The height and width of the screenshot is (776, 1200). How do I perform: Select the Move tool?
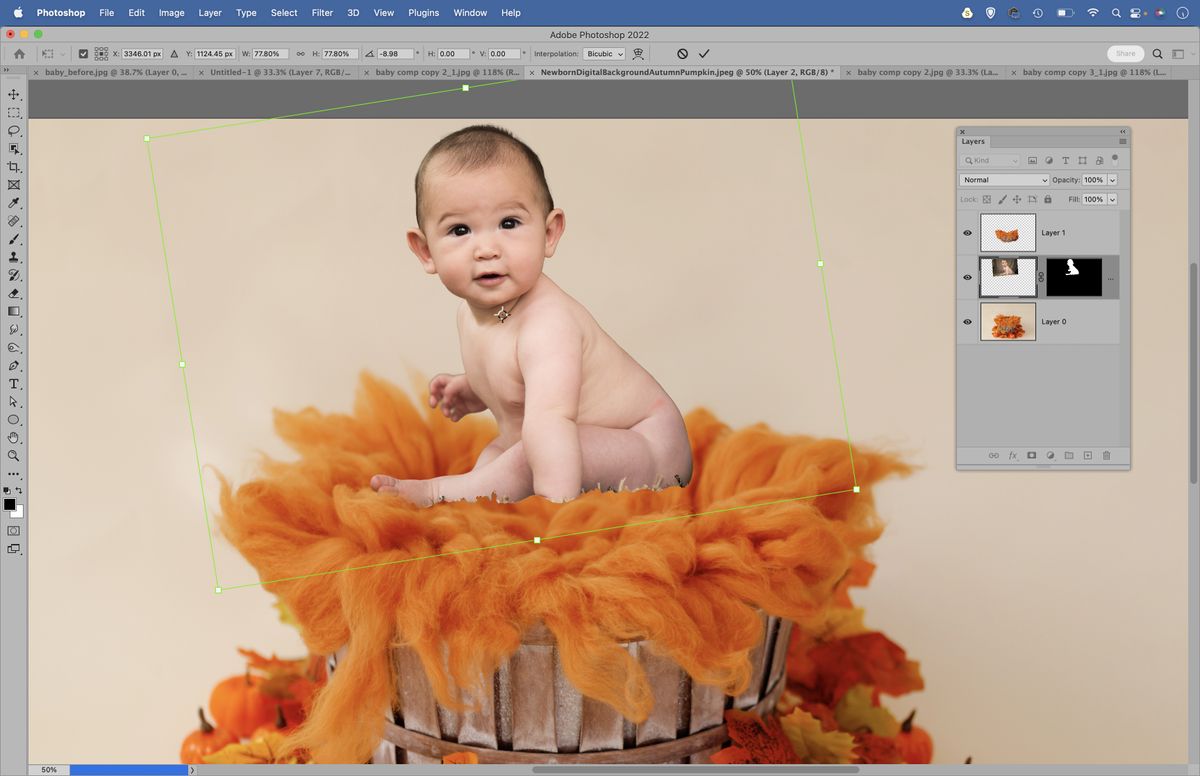point(14,94)
